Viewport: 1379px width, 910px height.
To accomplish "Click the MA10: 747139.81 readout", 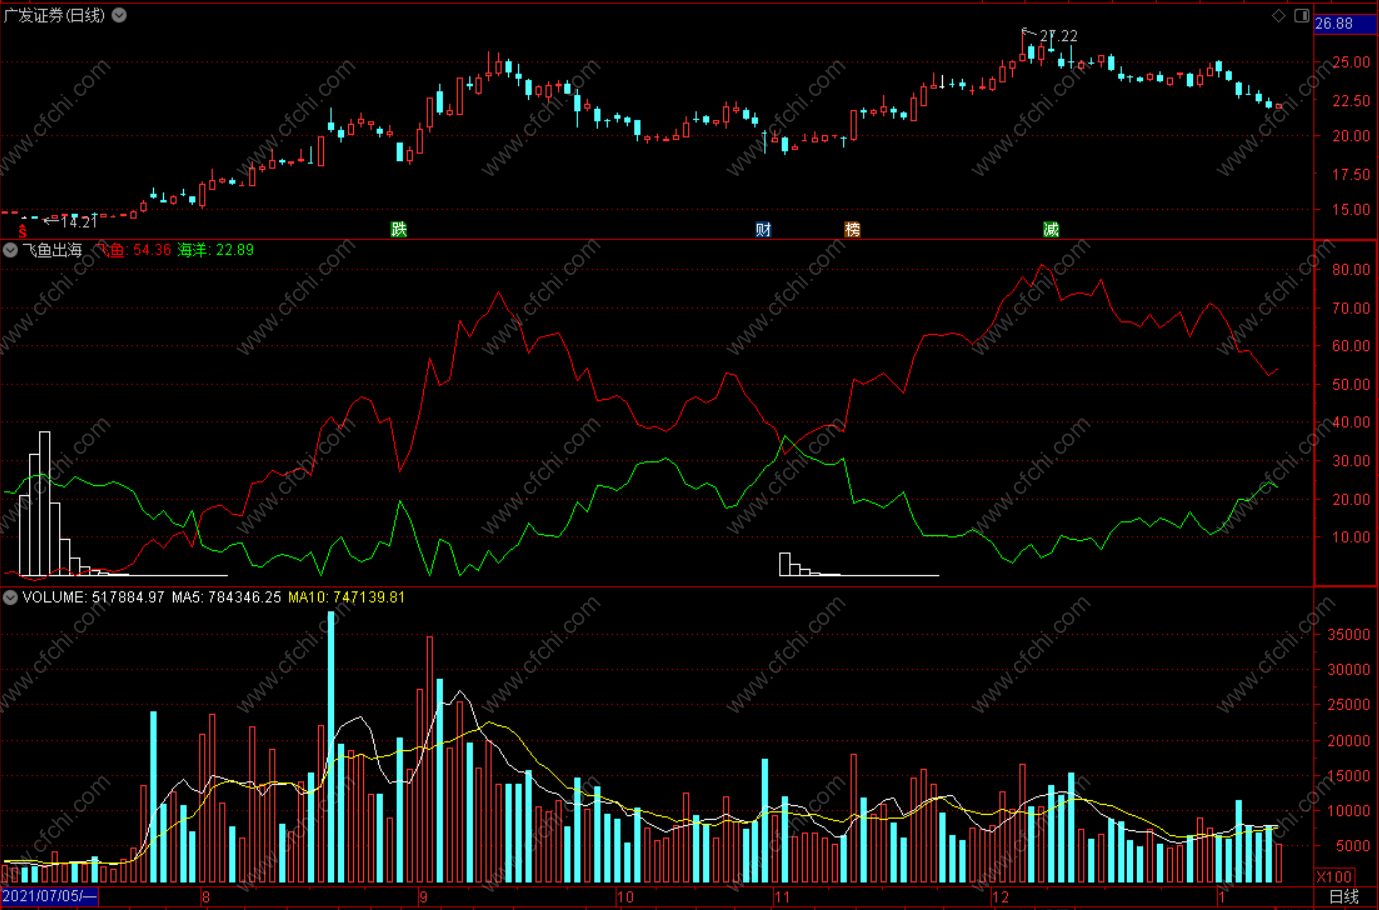I will coord(347,597).
